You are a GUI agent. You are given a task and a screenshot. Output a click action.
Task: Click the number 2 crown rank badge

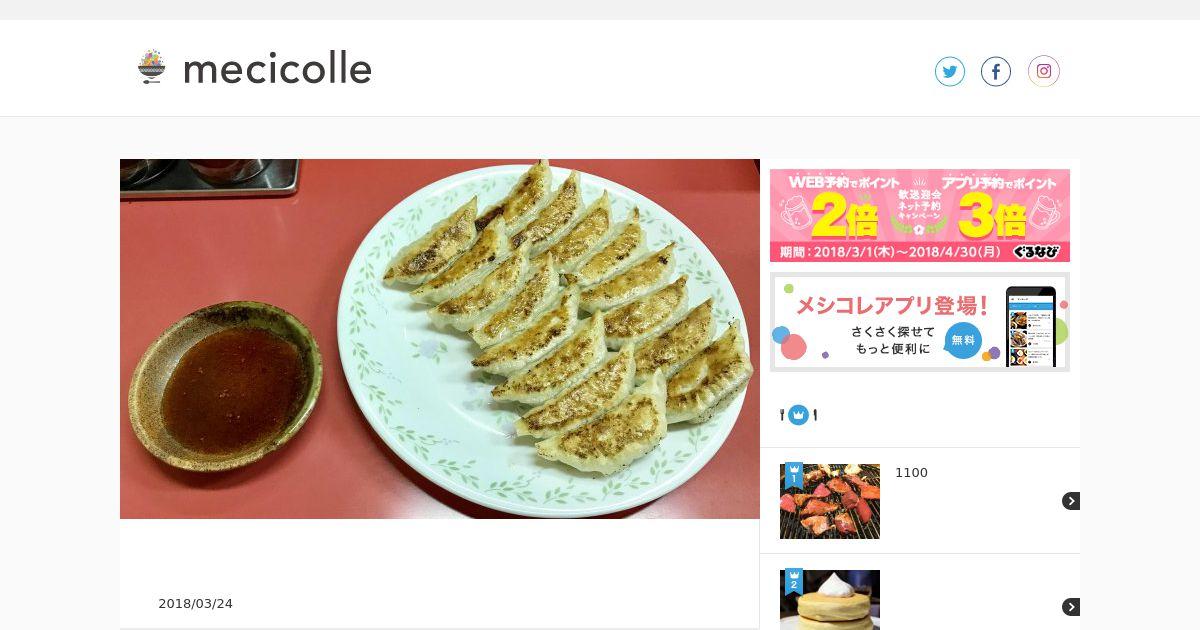(x=794, y=581)
